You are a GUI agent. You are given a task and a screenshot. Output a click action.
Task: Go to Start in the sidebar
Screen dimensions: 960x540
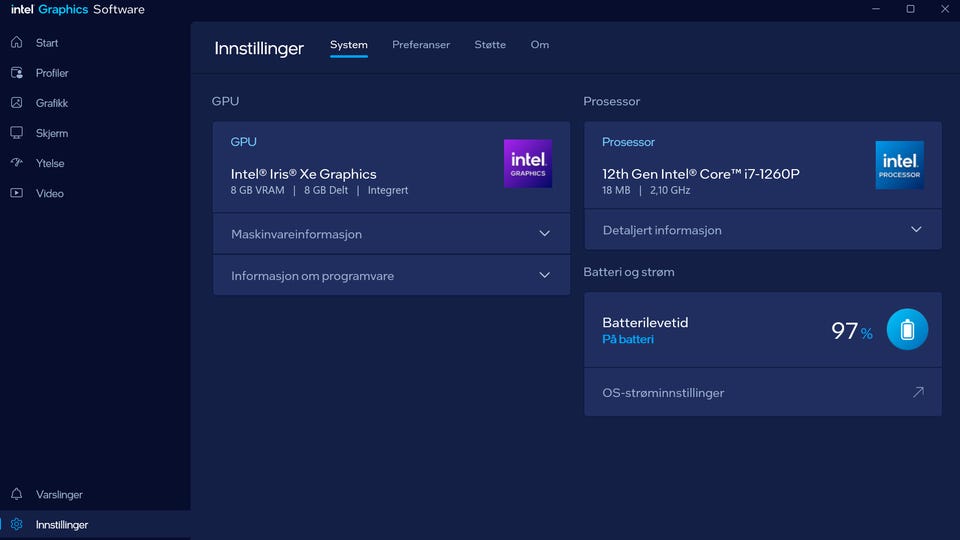tap(47, 43)
